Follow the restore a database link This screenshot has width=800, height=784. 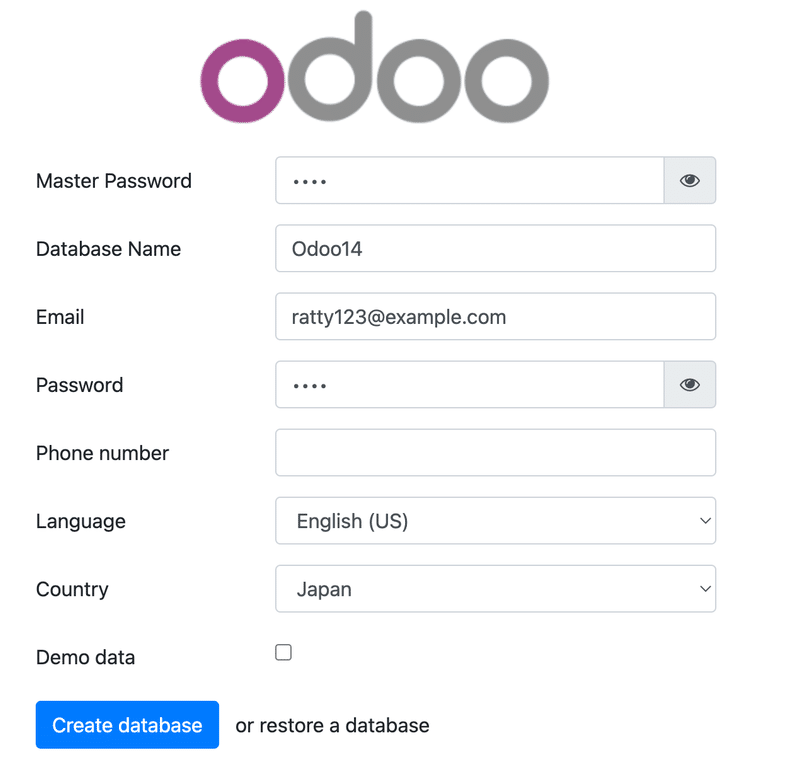pos(344,725)
